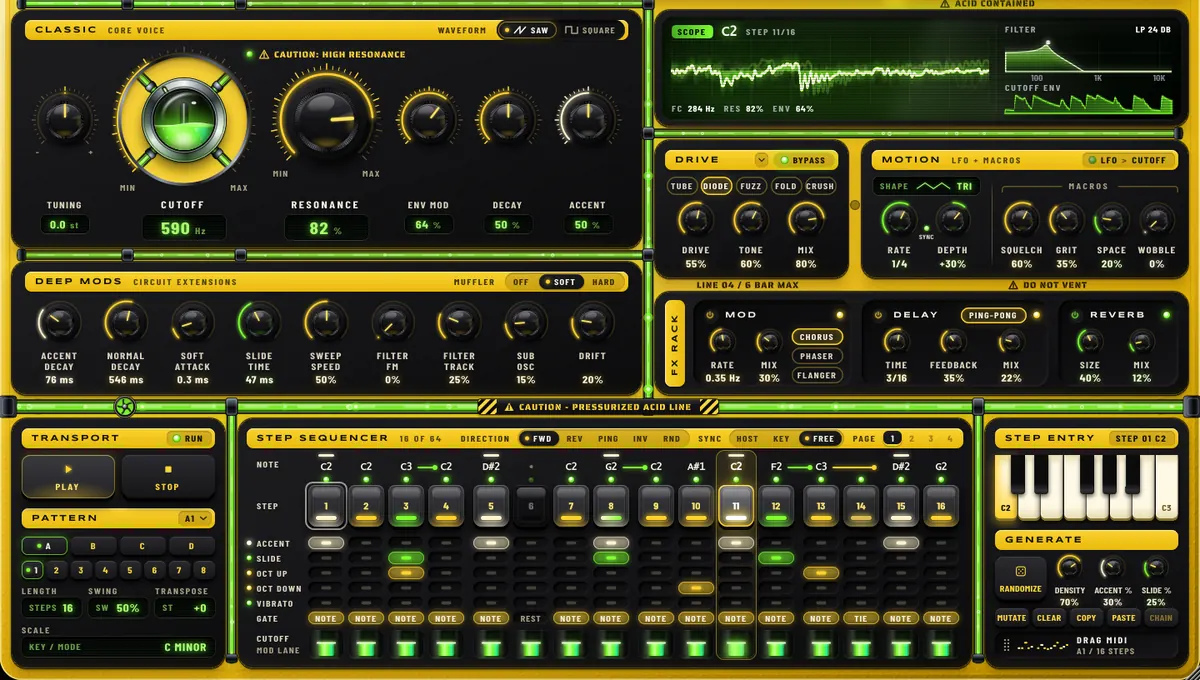This screenshot has width=1200, height=680.
Task: Click the TRI LFO shape selector
Action: (x=927, y=186)
